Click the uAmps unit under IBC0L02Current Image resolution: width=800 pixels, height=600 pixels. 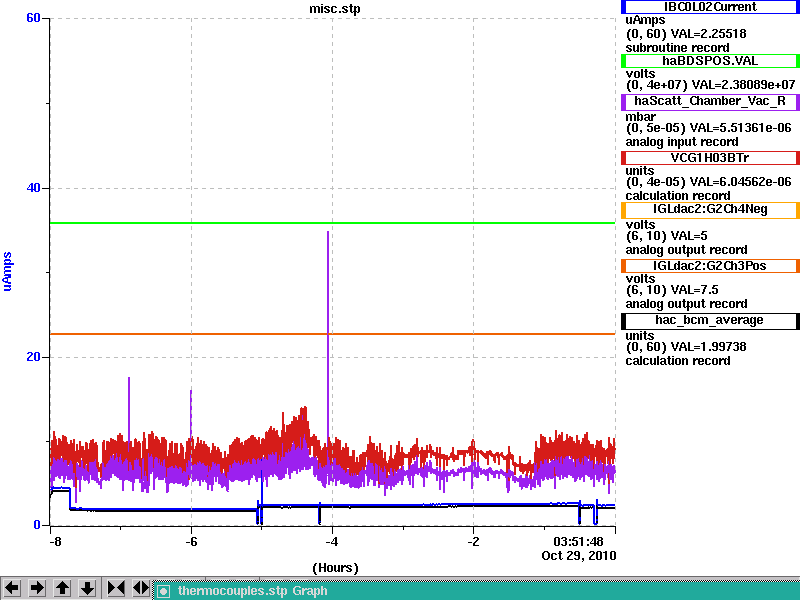645,20
